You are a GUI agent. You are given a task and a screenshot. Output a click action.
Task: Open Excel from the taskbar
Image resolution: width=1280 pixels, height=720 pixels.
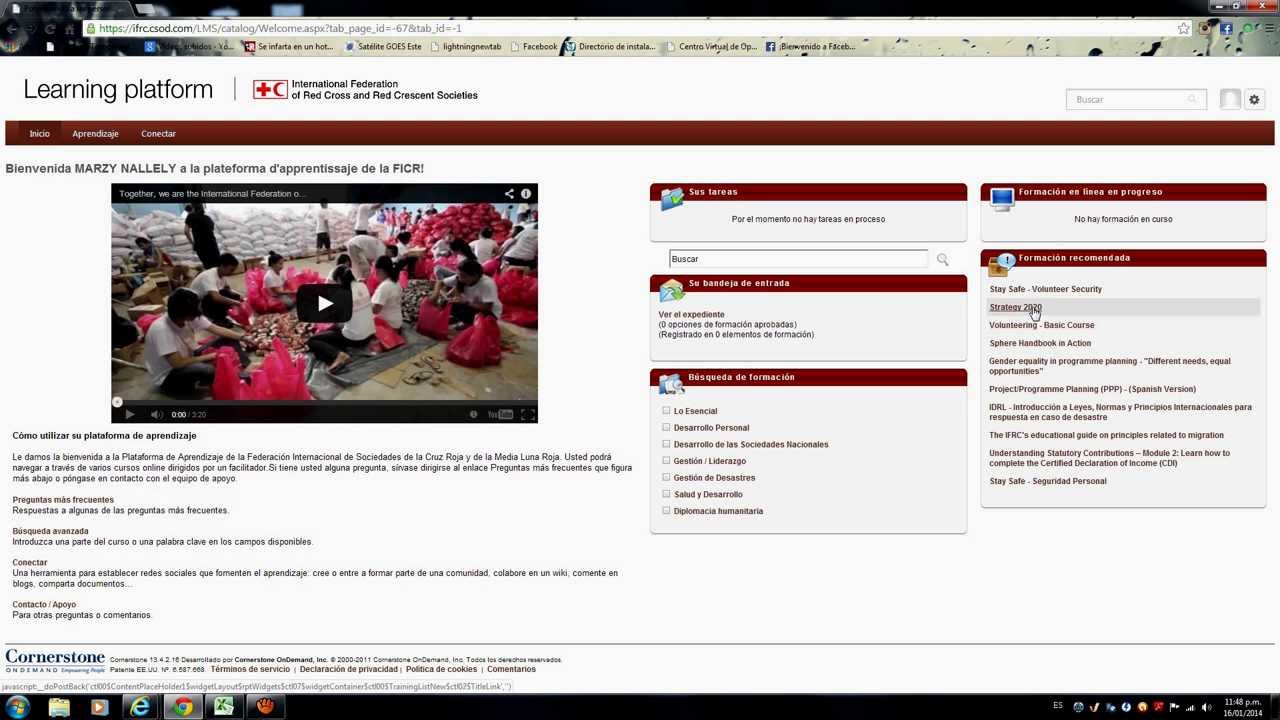[x=224, y=707]
